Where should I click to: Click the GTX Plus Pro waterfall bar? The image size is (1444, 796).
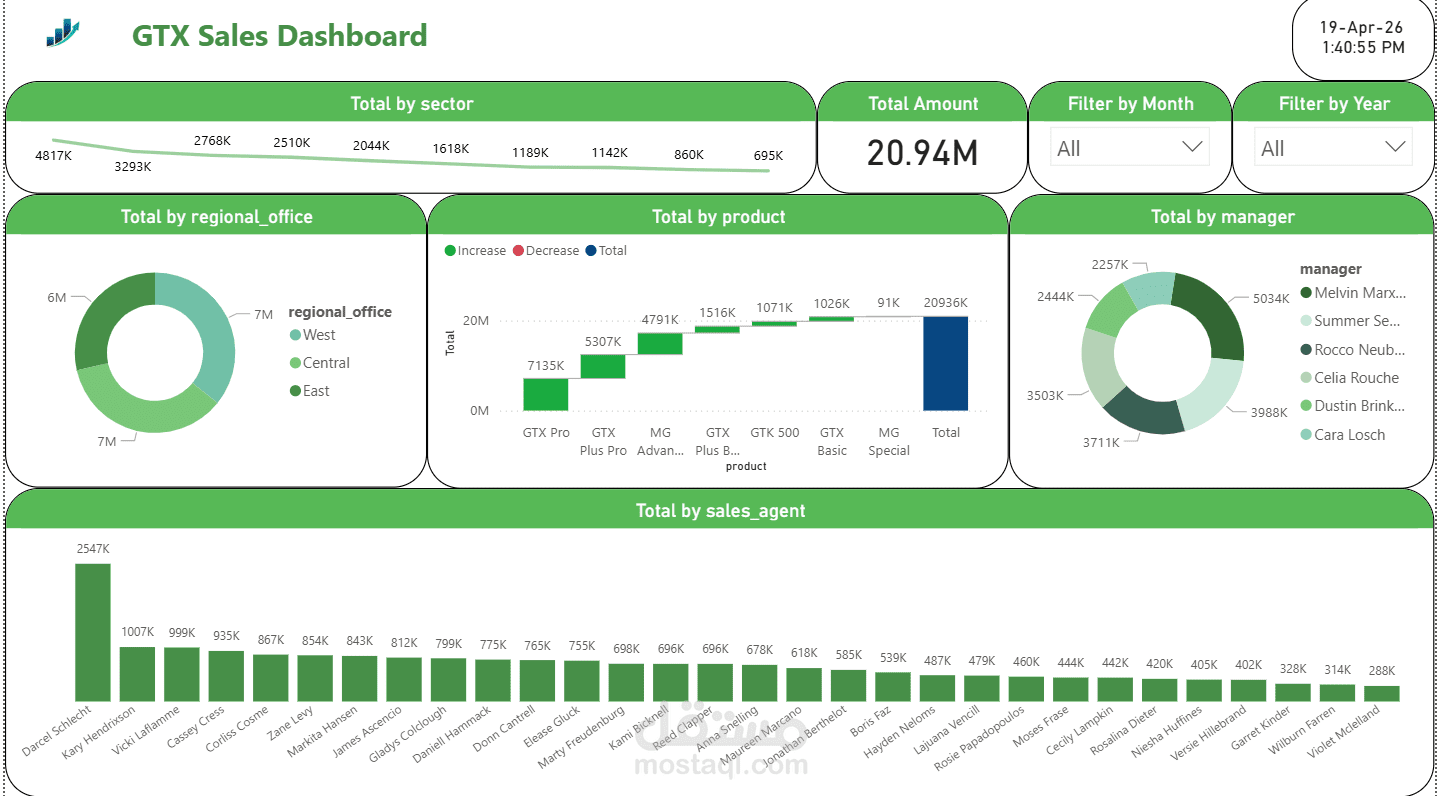pyautogui.click(x=603, y=366)
